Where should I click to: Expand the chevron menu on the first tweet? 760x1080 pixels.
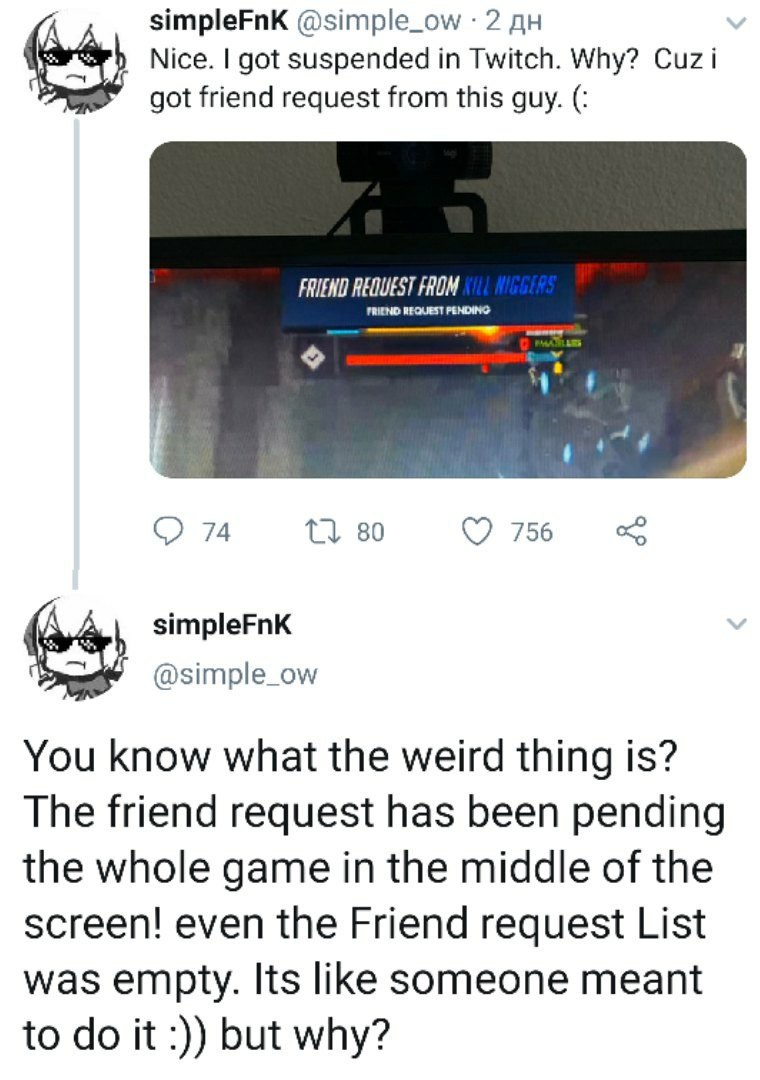[737, 23]
